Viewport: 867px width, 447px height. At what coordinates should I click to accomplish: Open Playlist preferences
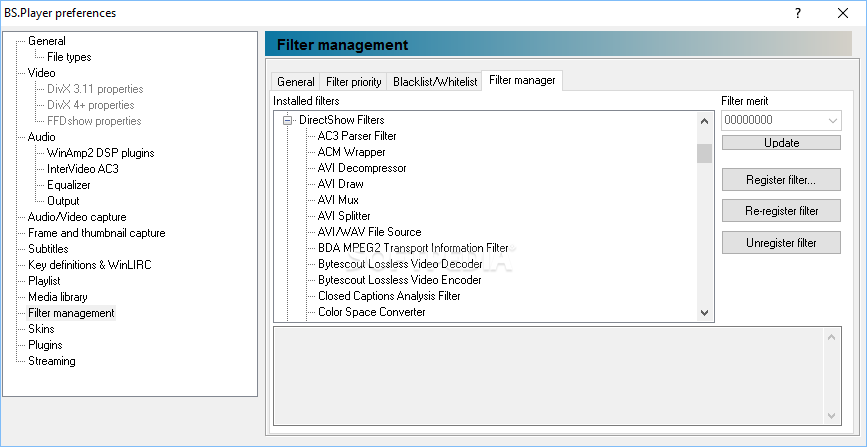click(x=44, y=281)
